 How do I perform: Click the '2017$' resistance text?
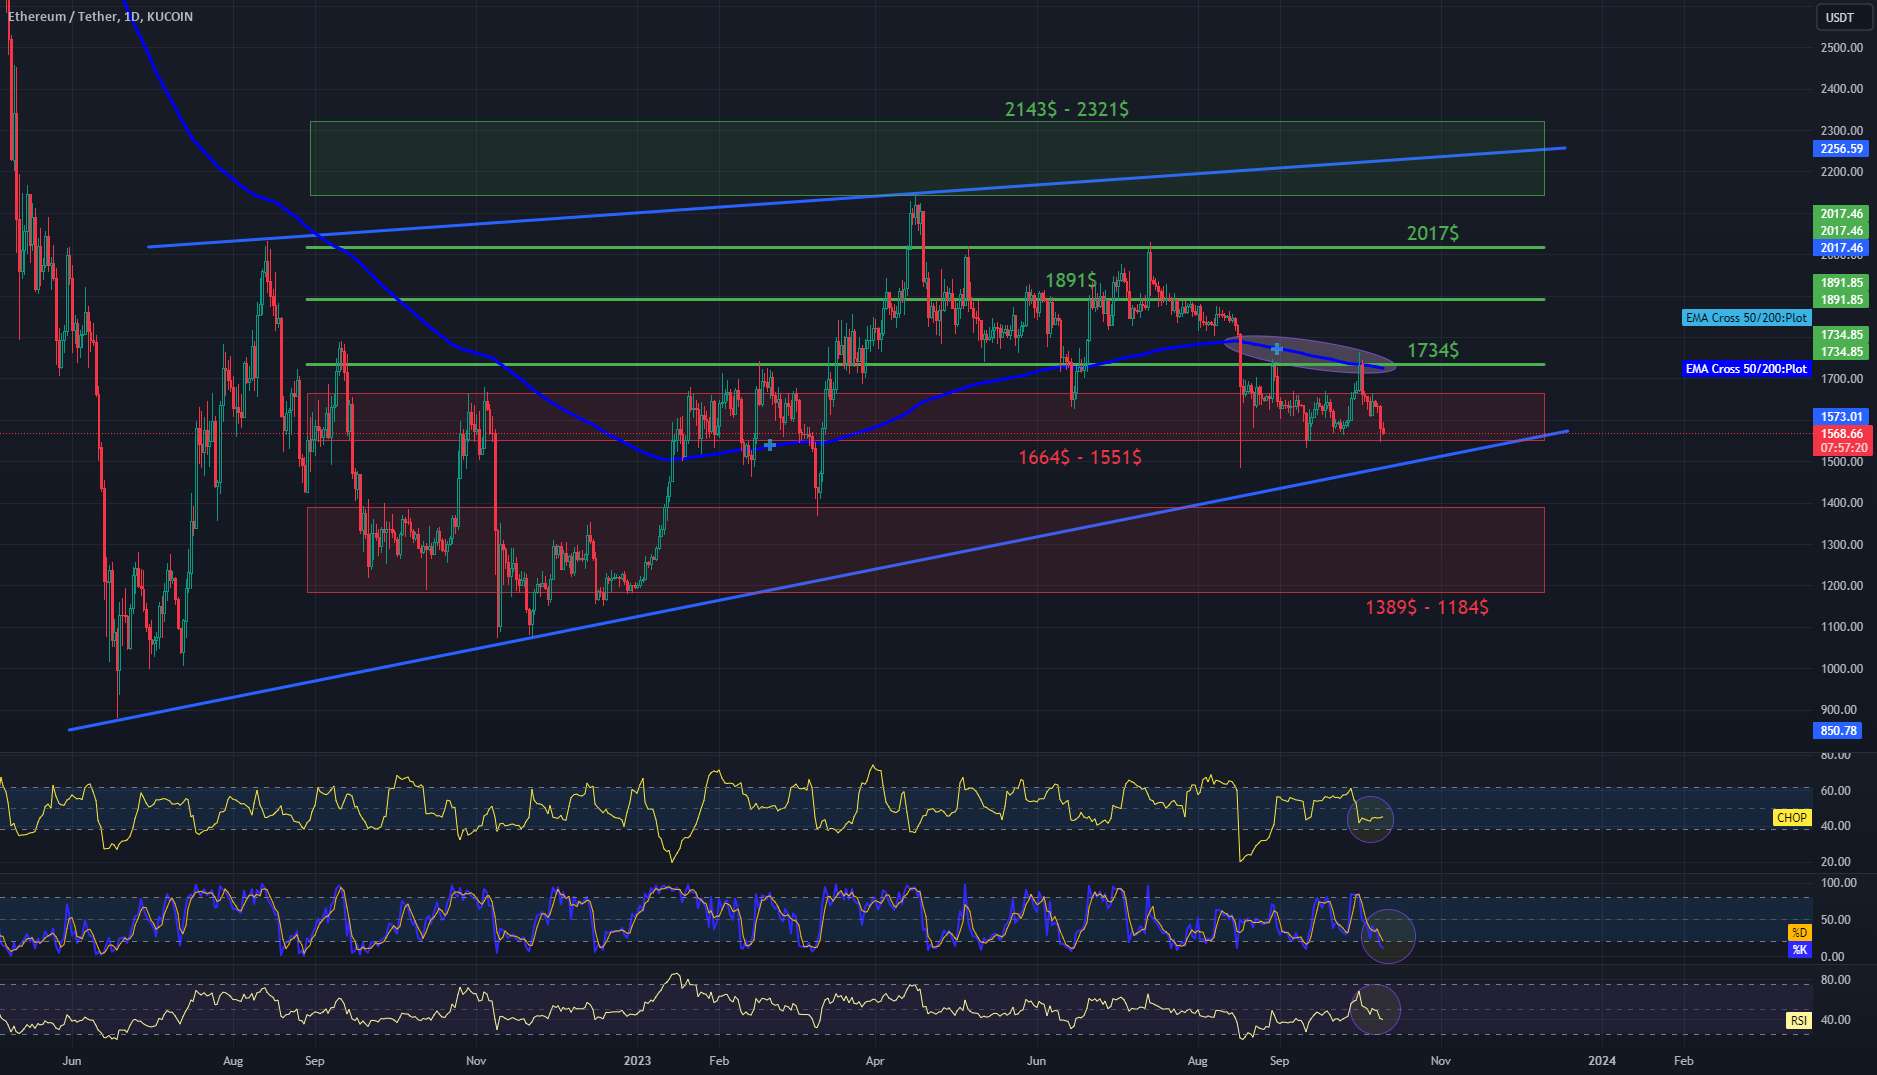coord(1433,233)
